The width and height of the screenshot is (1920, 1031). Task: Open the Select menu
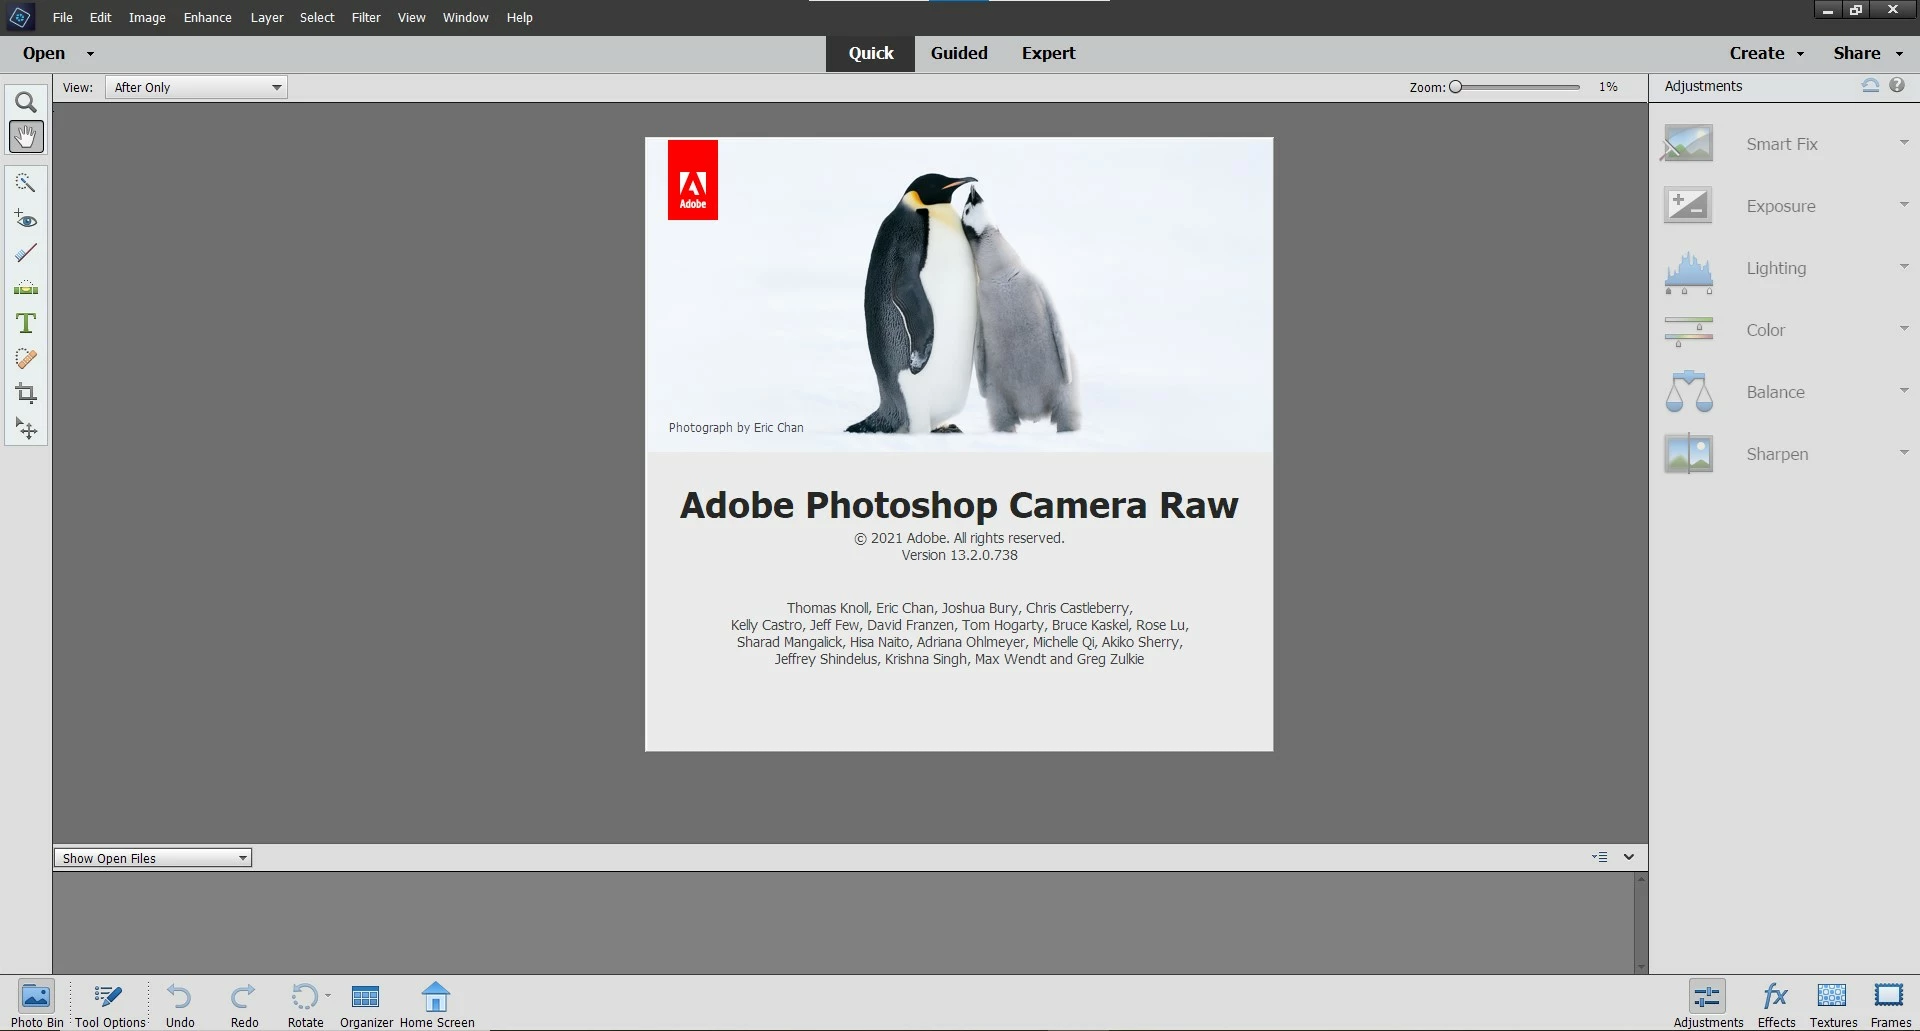317,17
